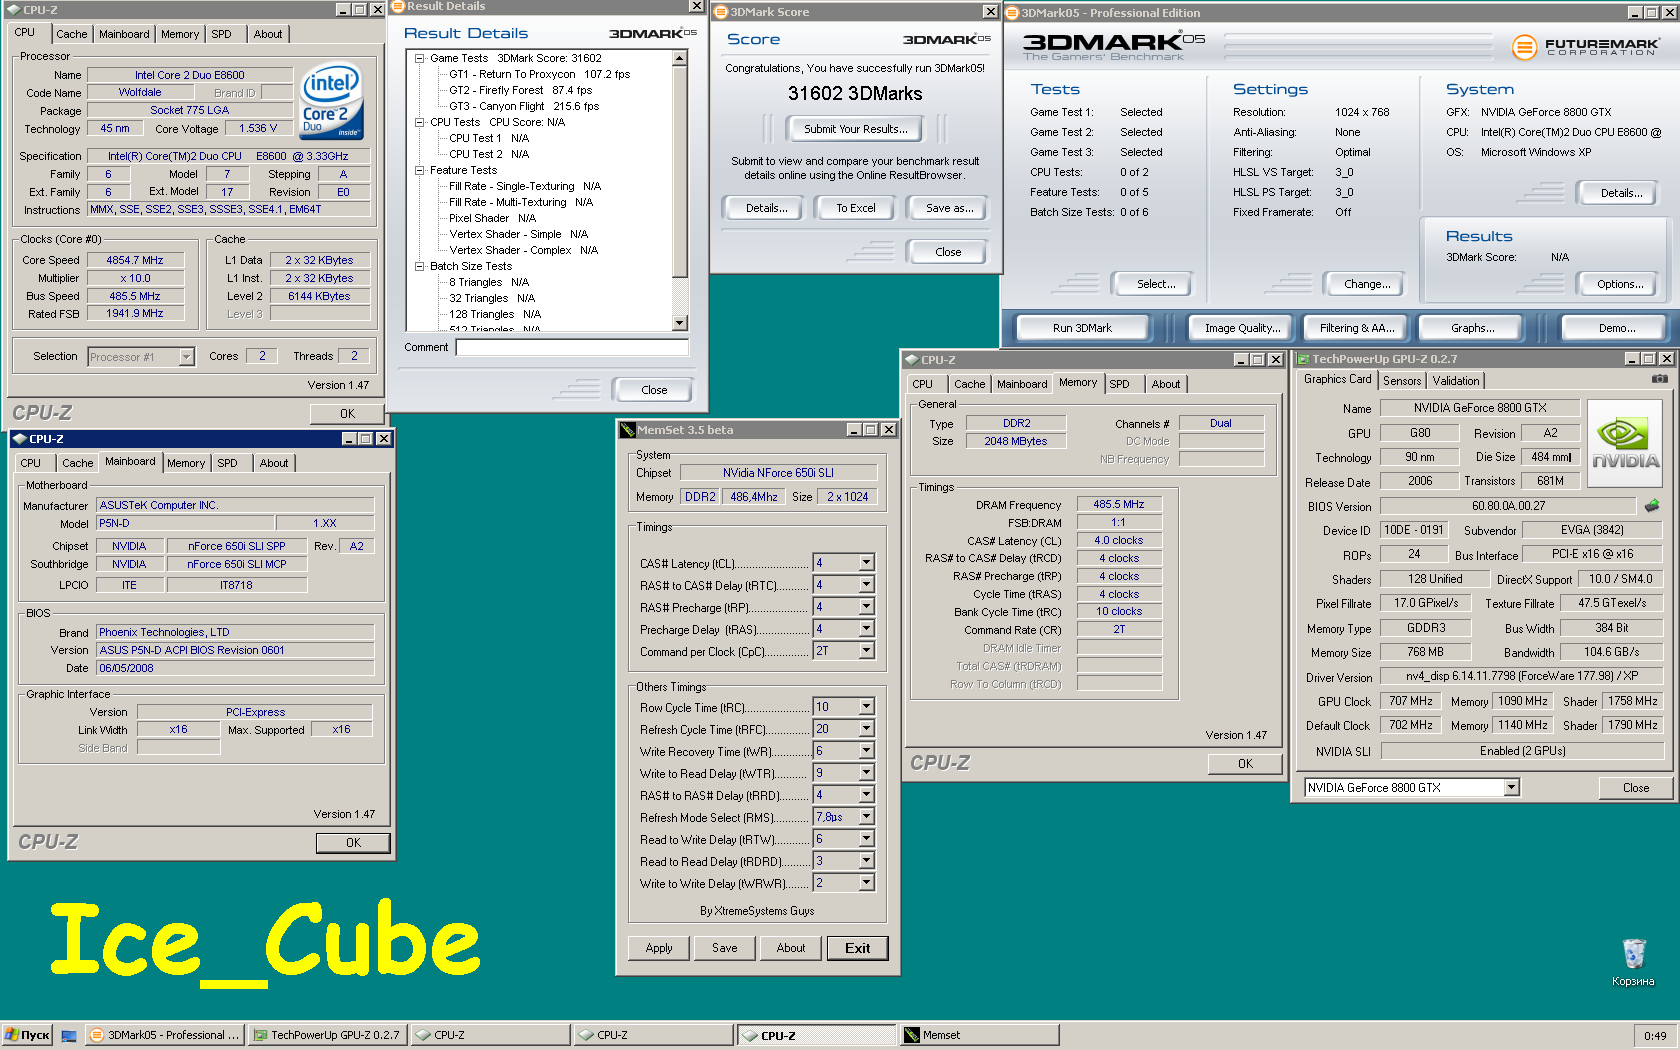
Task: Select 'GT3 - Canyon Flight' result row
Action: [523, 106]
